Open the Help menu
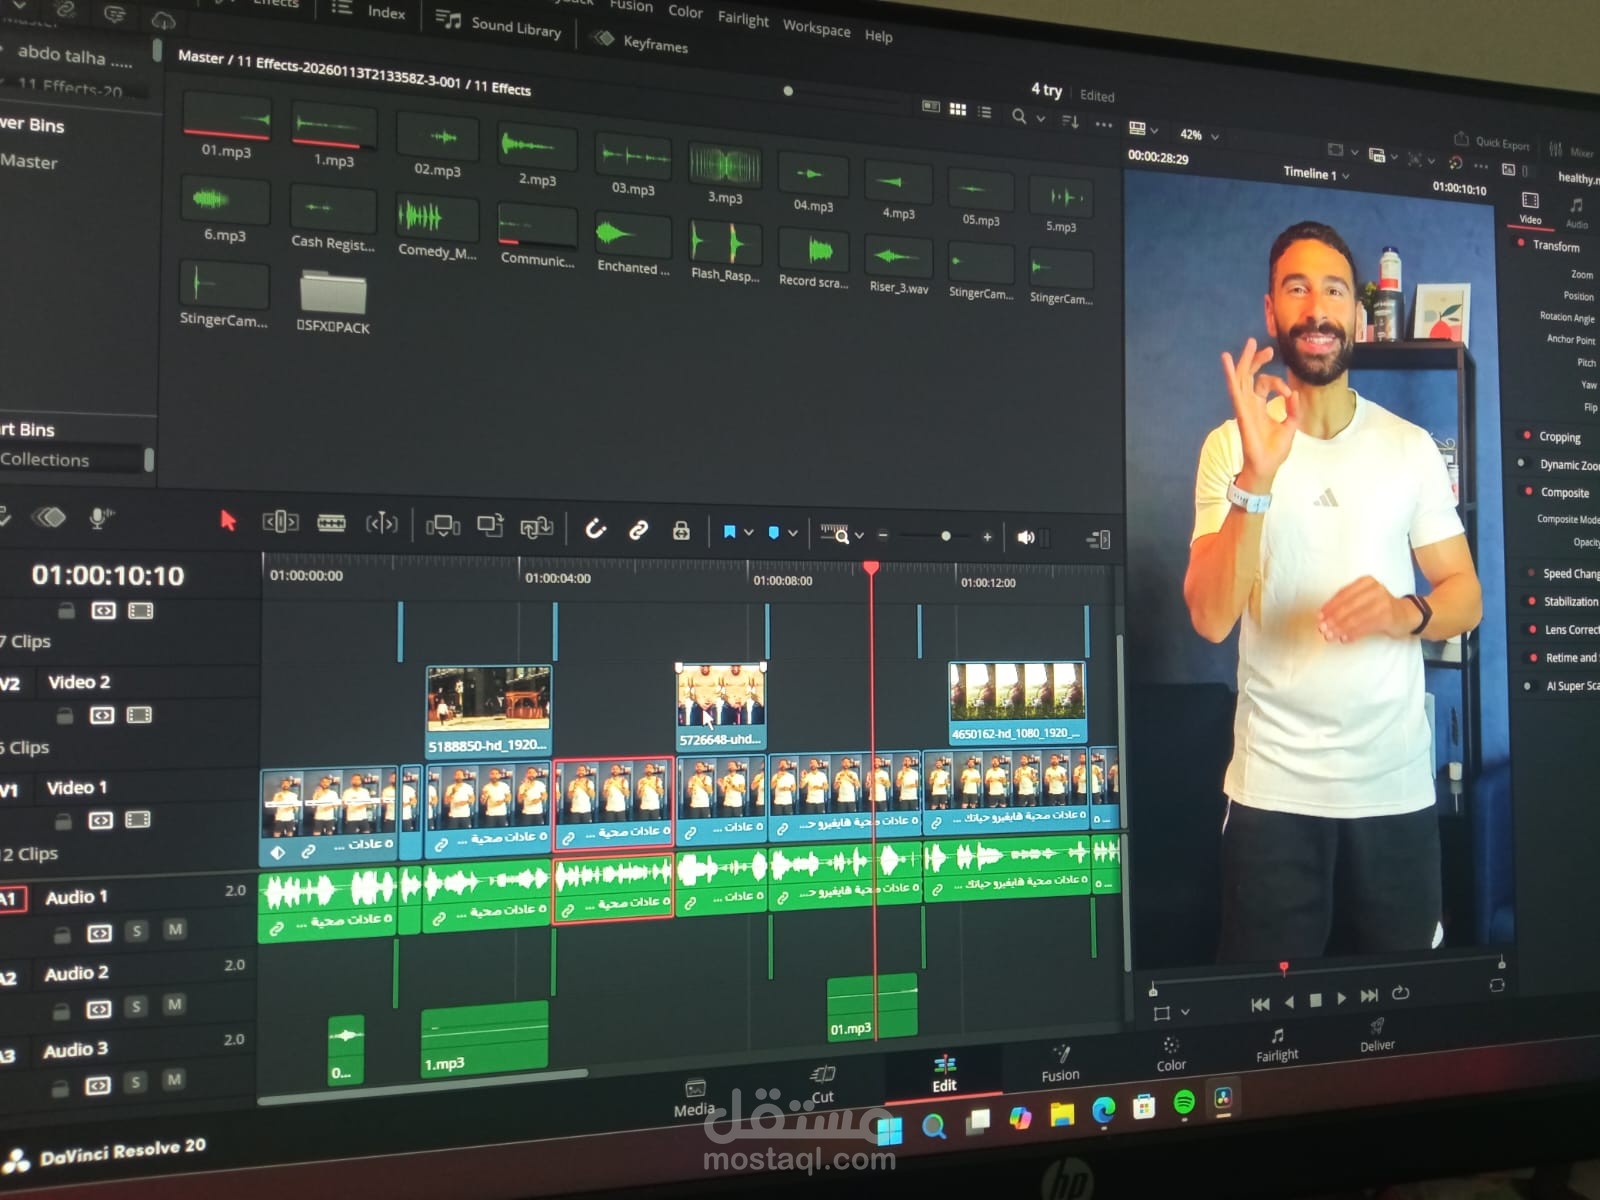1600x1200 pixels. pos(878,36)
